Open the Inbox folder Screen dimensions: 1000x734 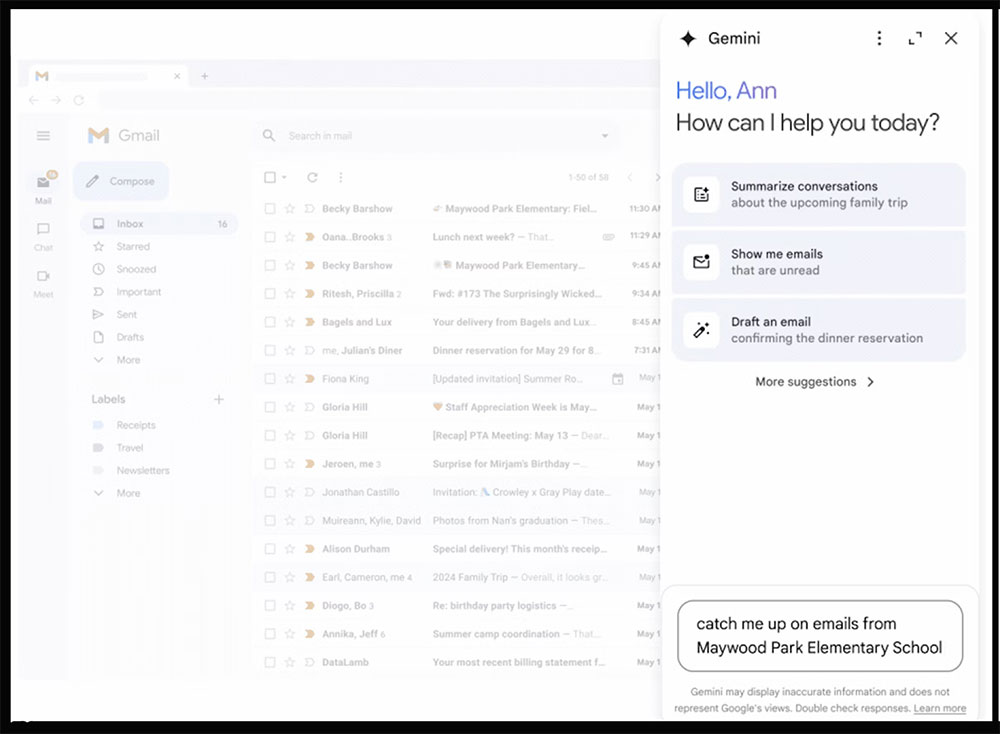tap(159, 224)
